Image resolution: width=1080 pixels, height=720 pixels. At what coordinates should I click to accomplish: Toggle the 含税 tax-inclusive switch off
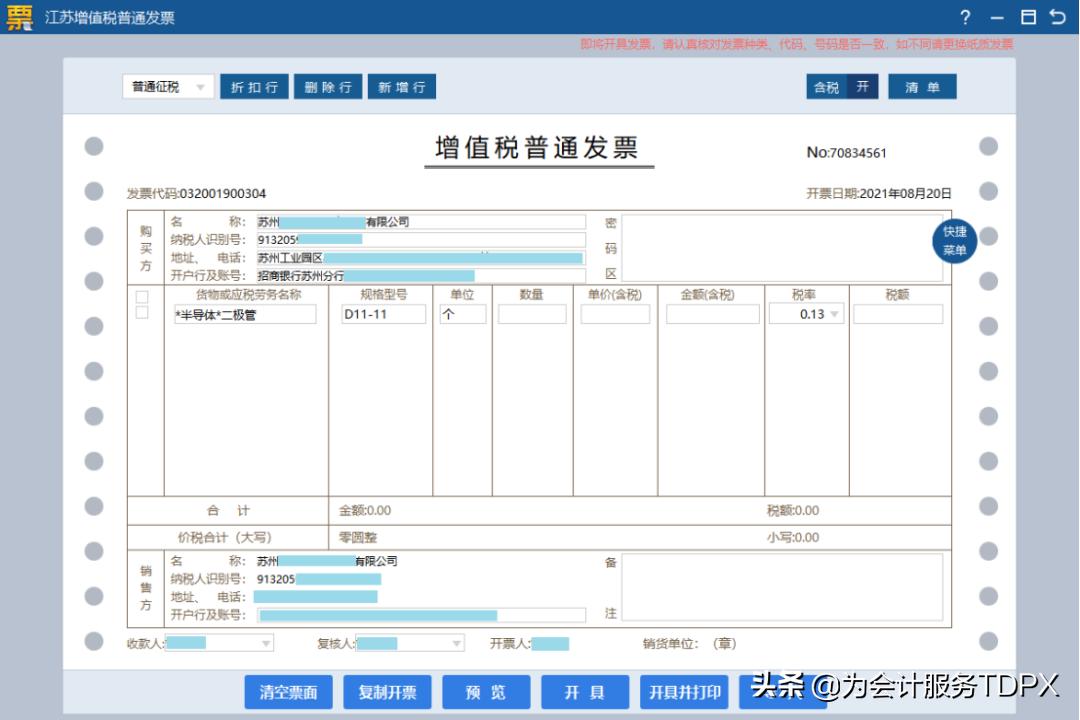(843, 86)
